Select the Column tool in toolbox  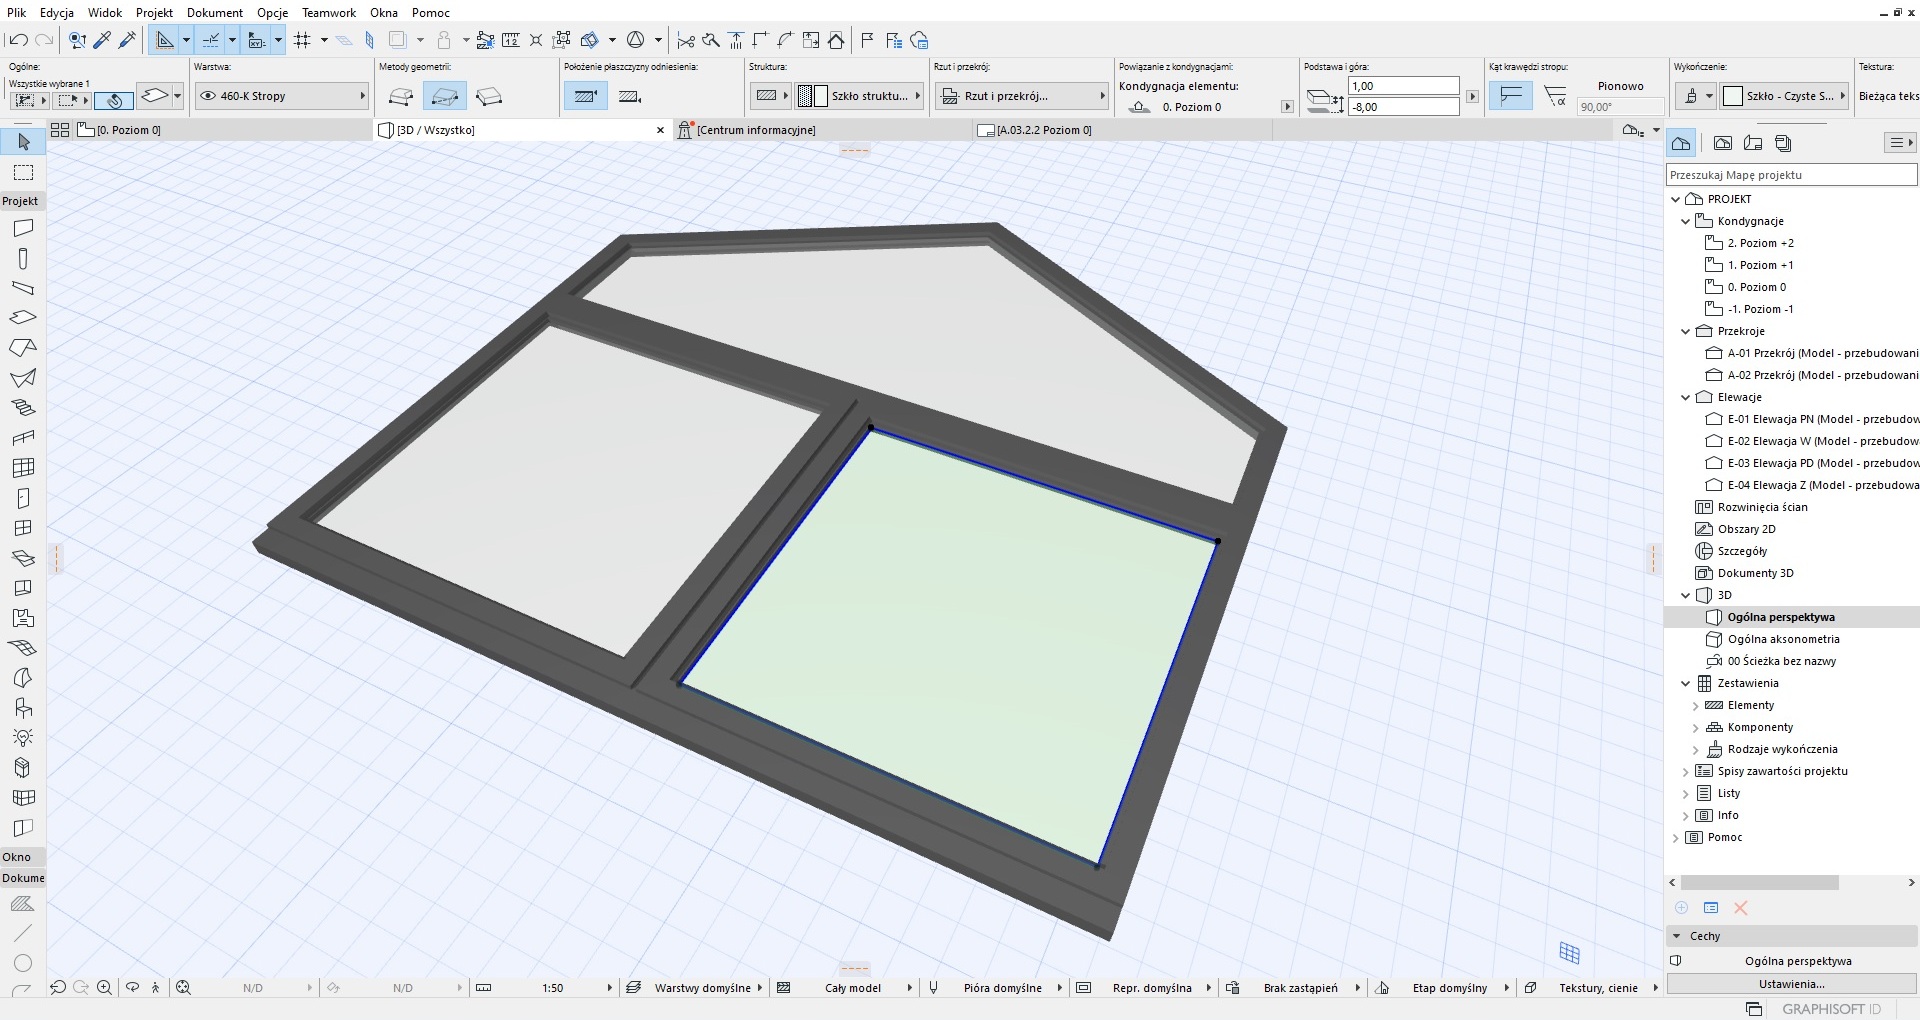pos(23,258)
